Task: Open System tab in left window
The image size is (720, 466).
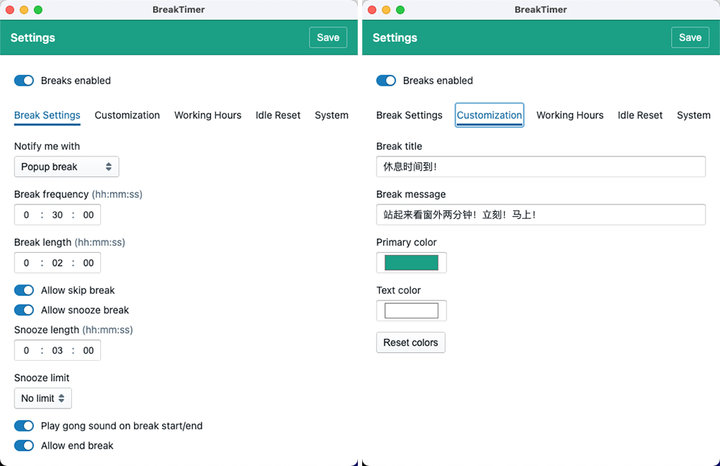Action: point(332,115)
